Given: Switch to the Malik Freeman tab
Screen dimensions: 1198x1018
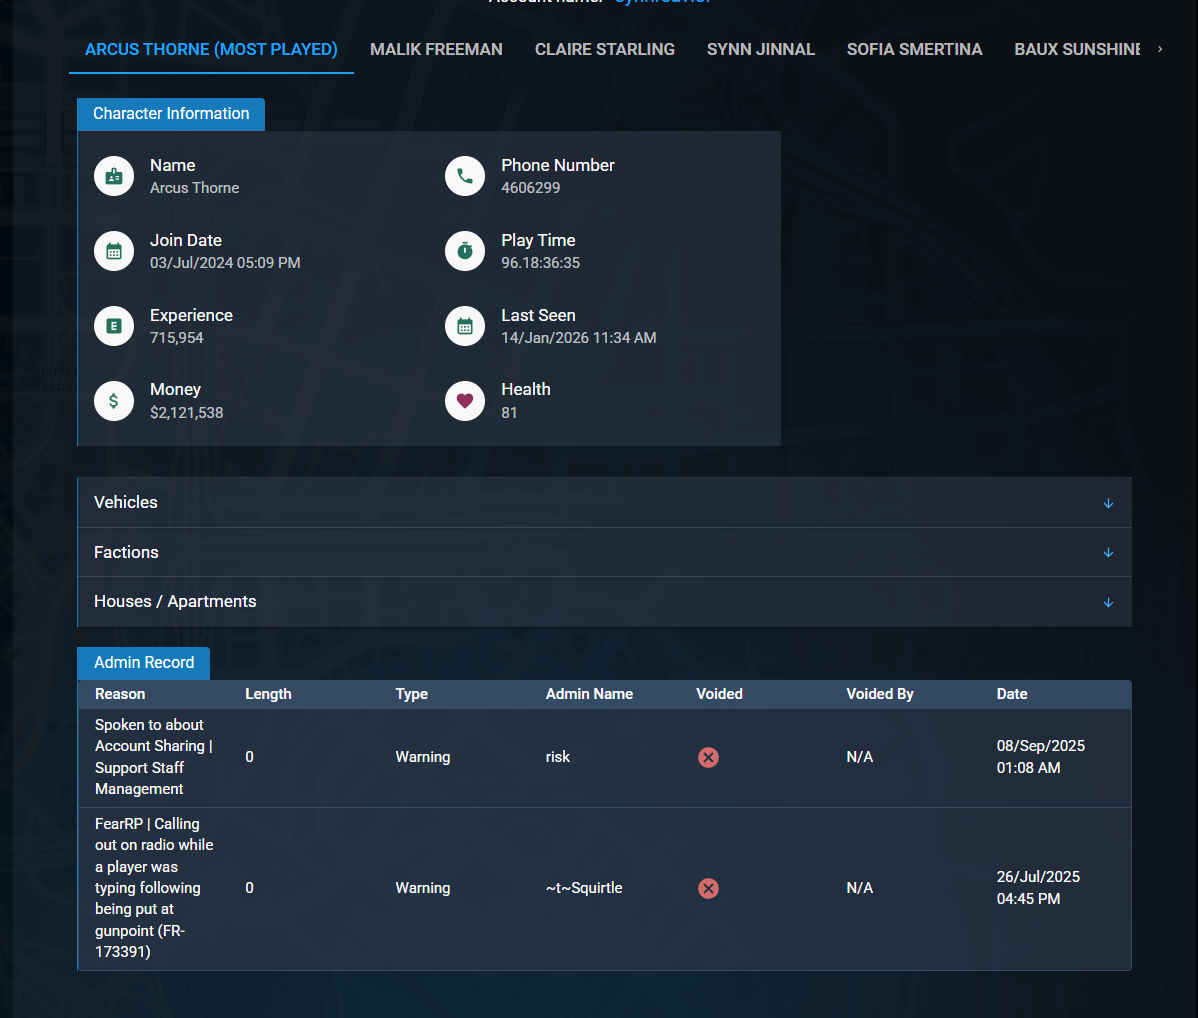Looking at the screenshot, I should [436, 50].
